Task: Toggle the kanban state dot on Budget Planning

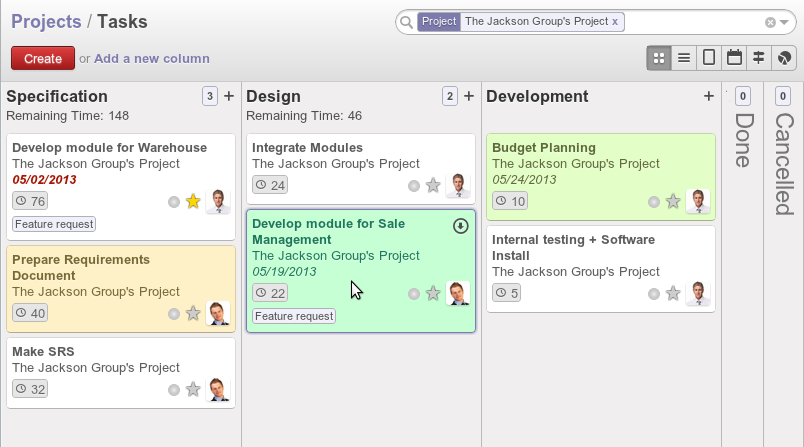Action: 654,202
